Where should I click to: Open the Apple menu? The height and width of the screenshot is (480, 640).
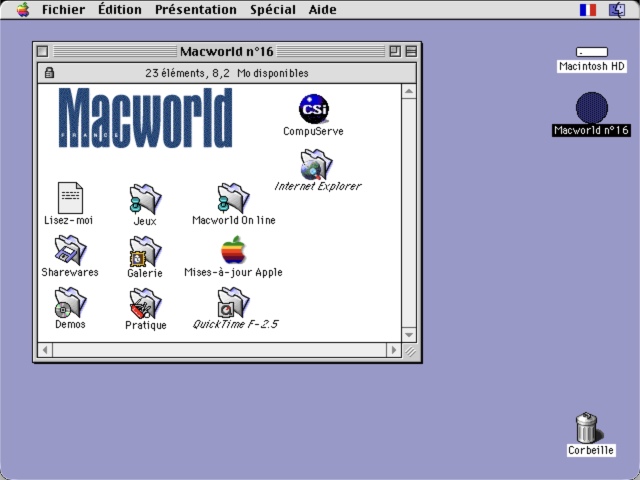(23, 9)
